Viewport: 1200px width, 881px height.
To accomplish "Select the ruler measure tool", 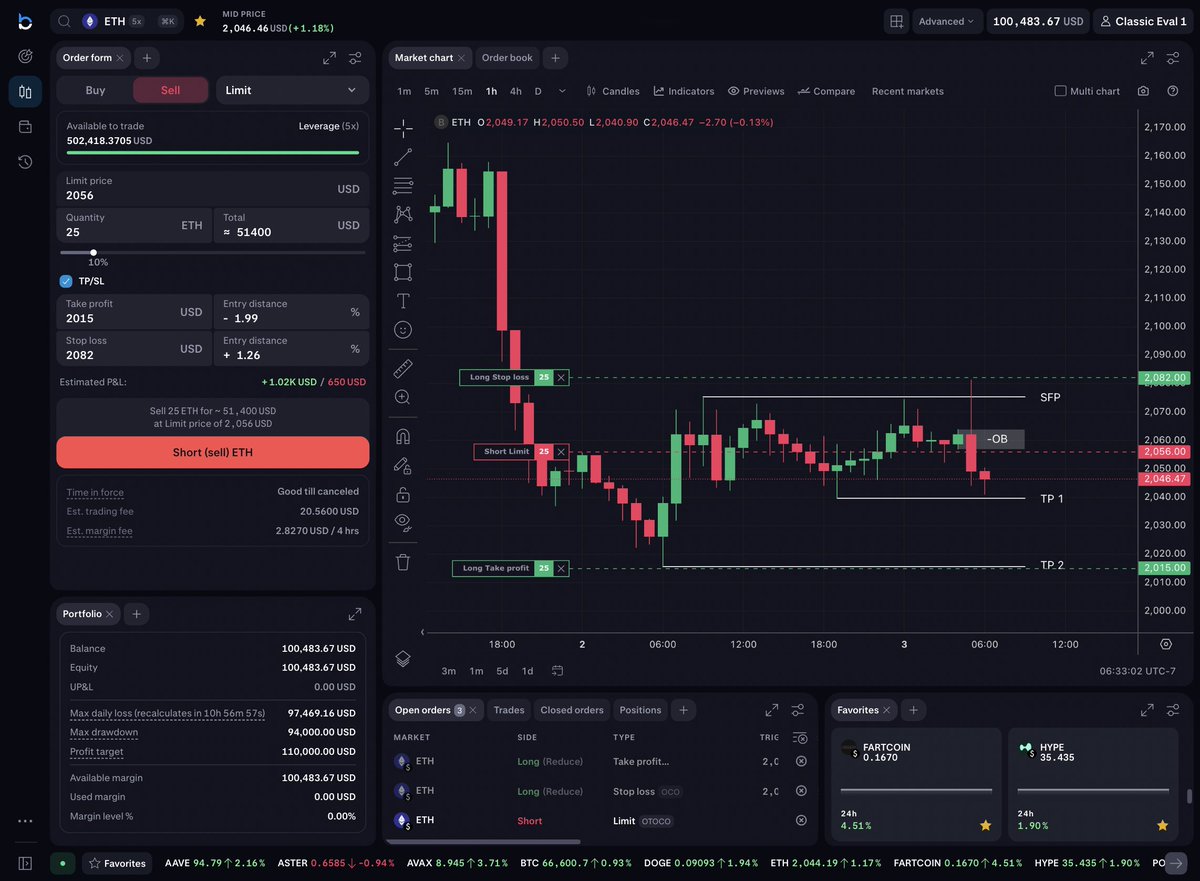I will tap(403, 368).
